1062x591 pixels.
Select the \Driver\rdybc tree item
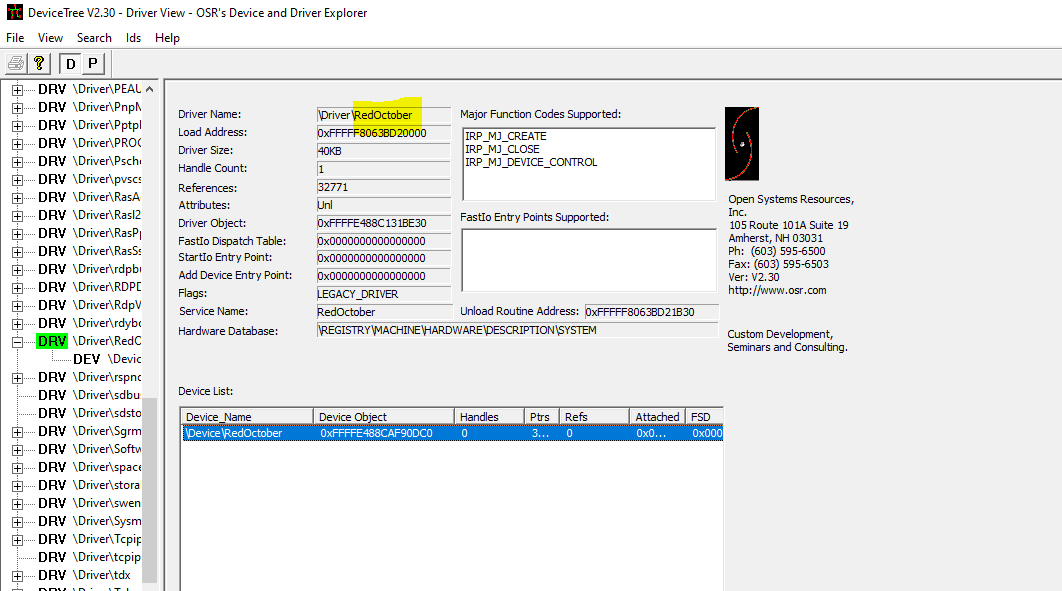[89, 323]
